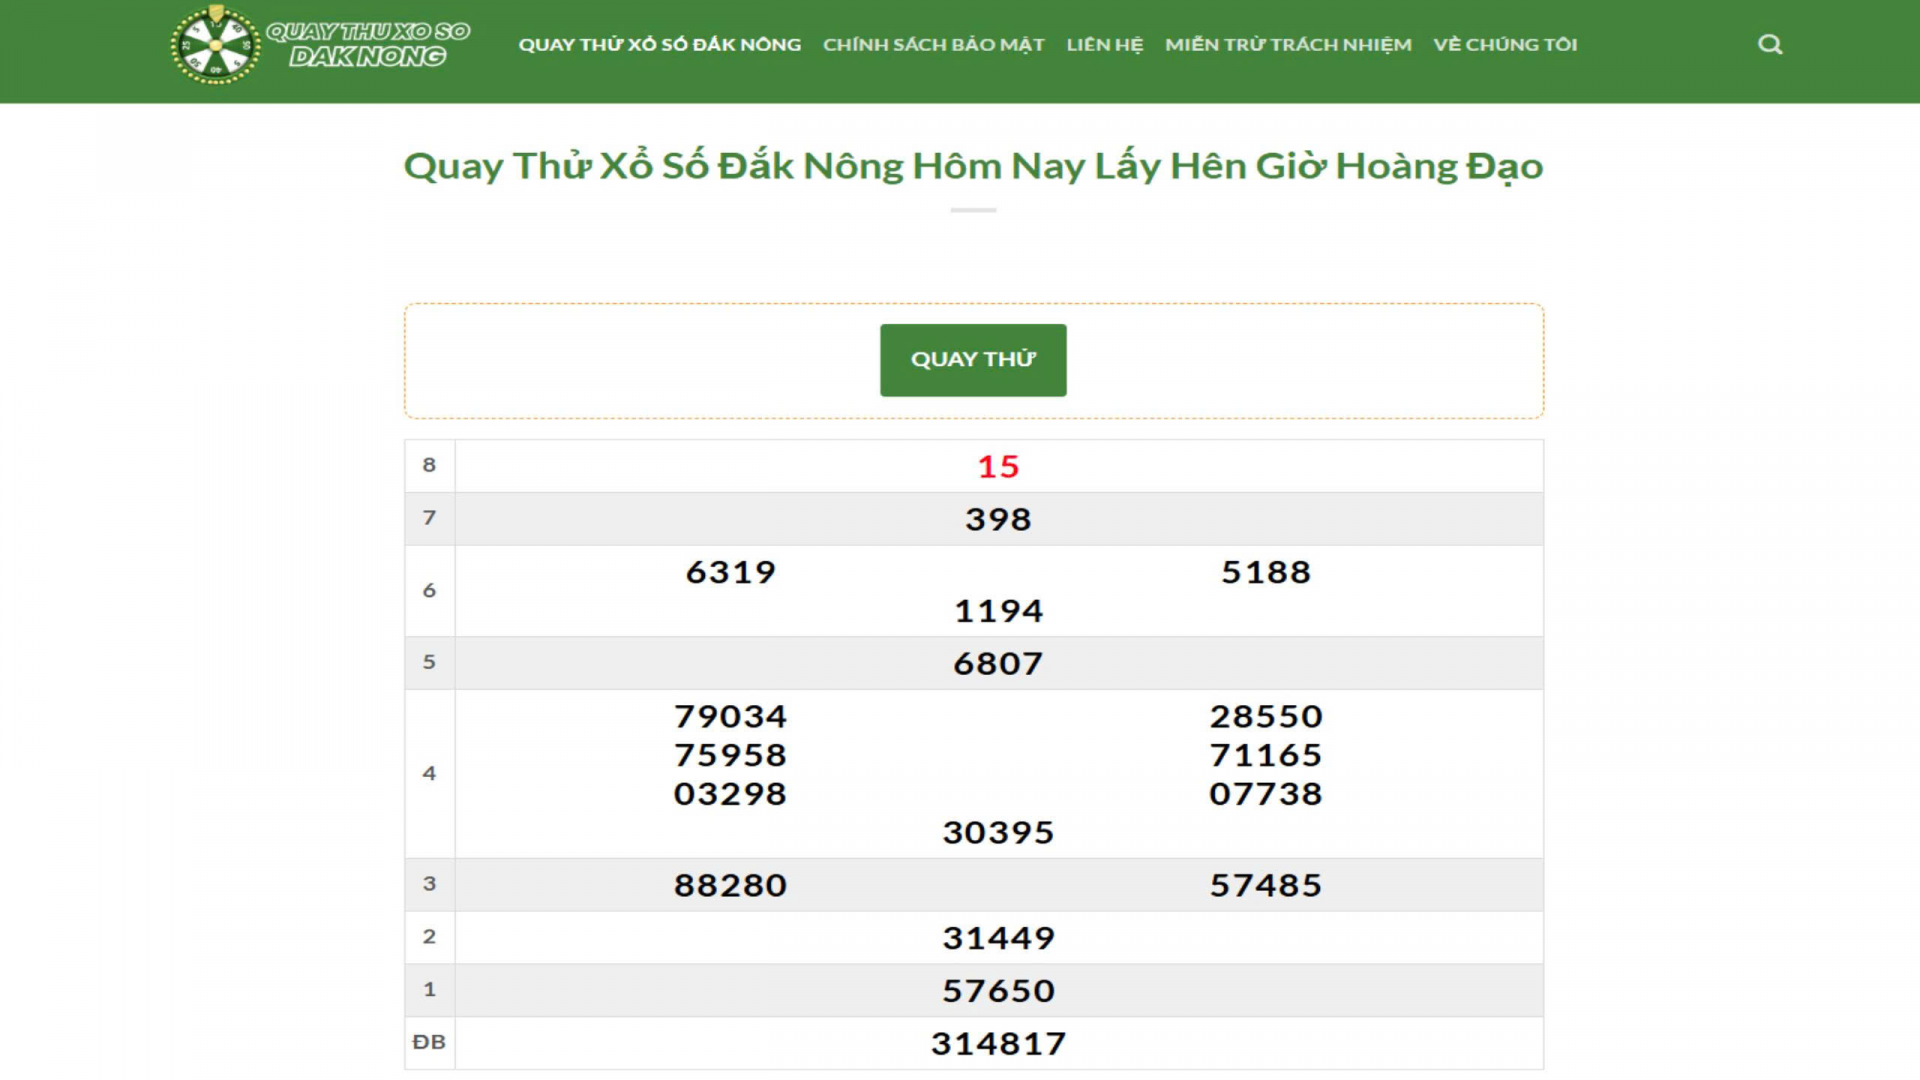Select the ĐB special prize 314817
This screenshot has width=1920, height=1080.
click(x=998, y=1044)
